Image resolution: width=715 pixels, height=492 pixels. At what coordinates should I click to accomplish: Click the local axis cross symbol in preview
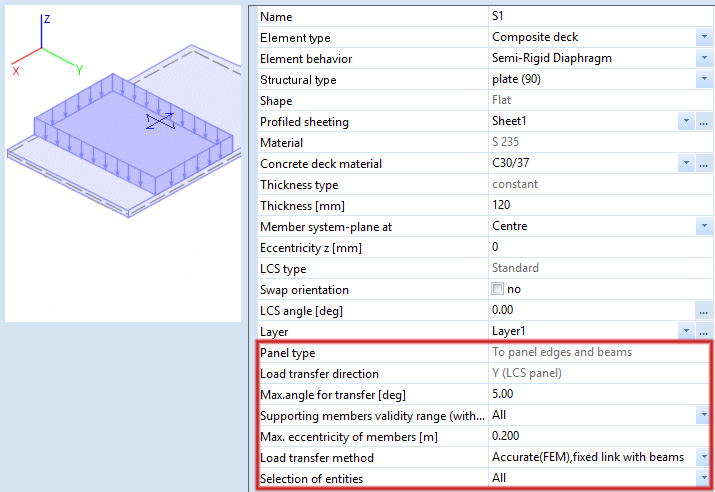(x=160, y=121)
